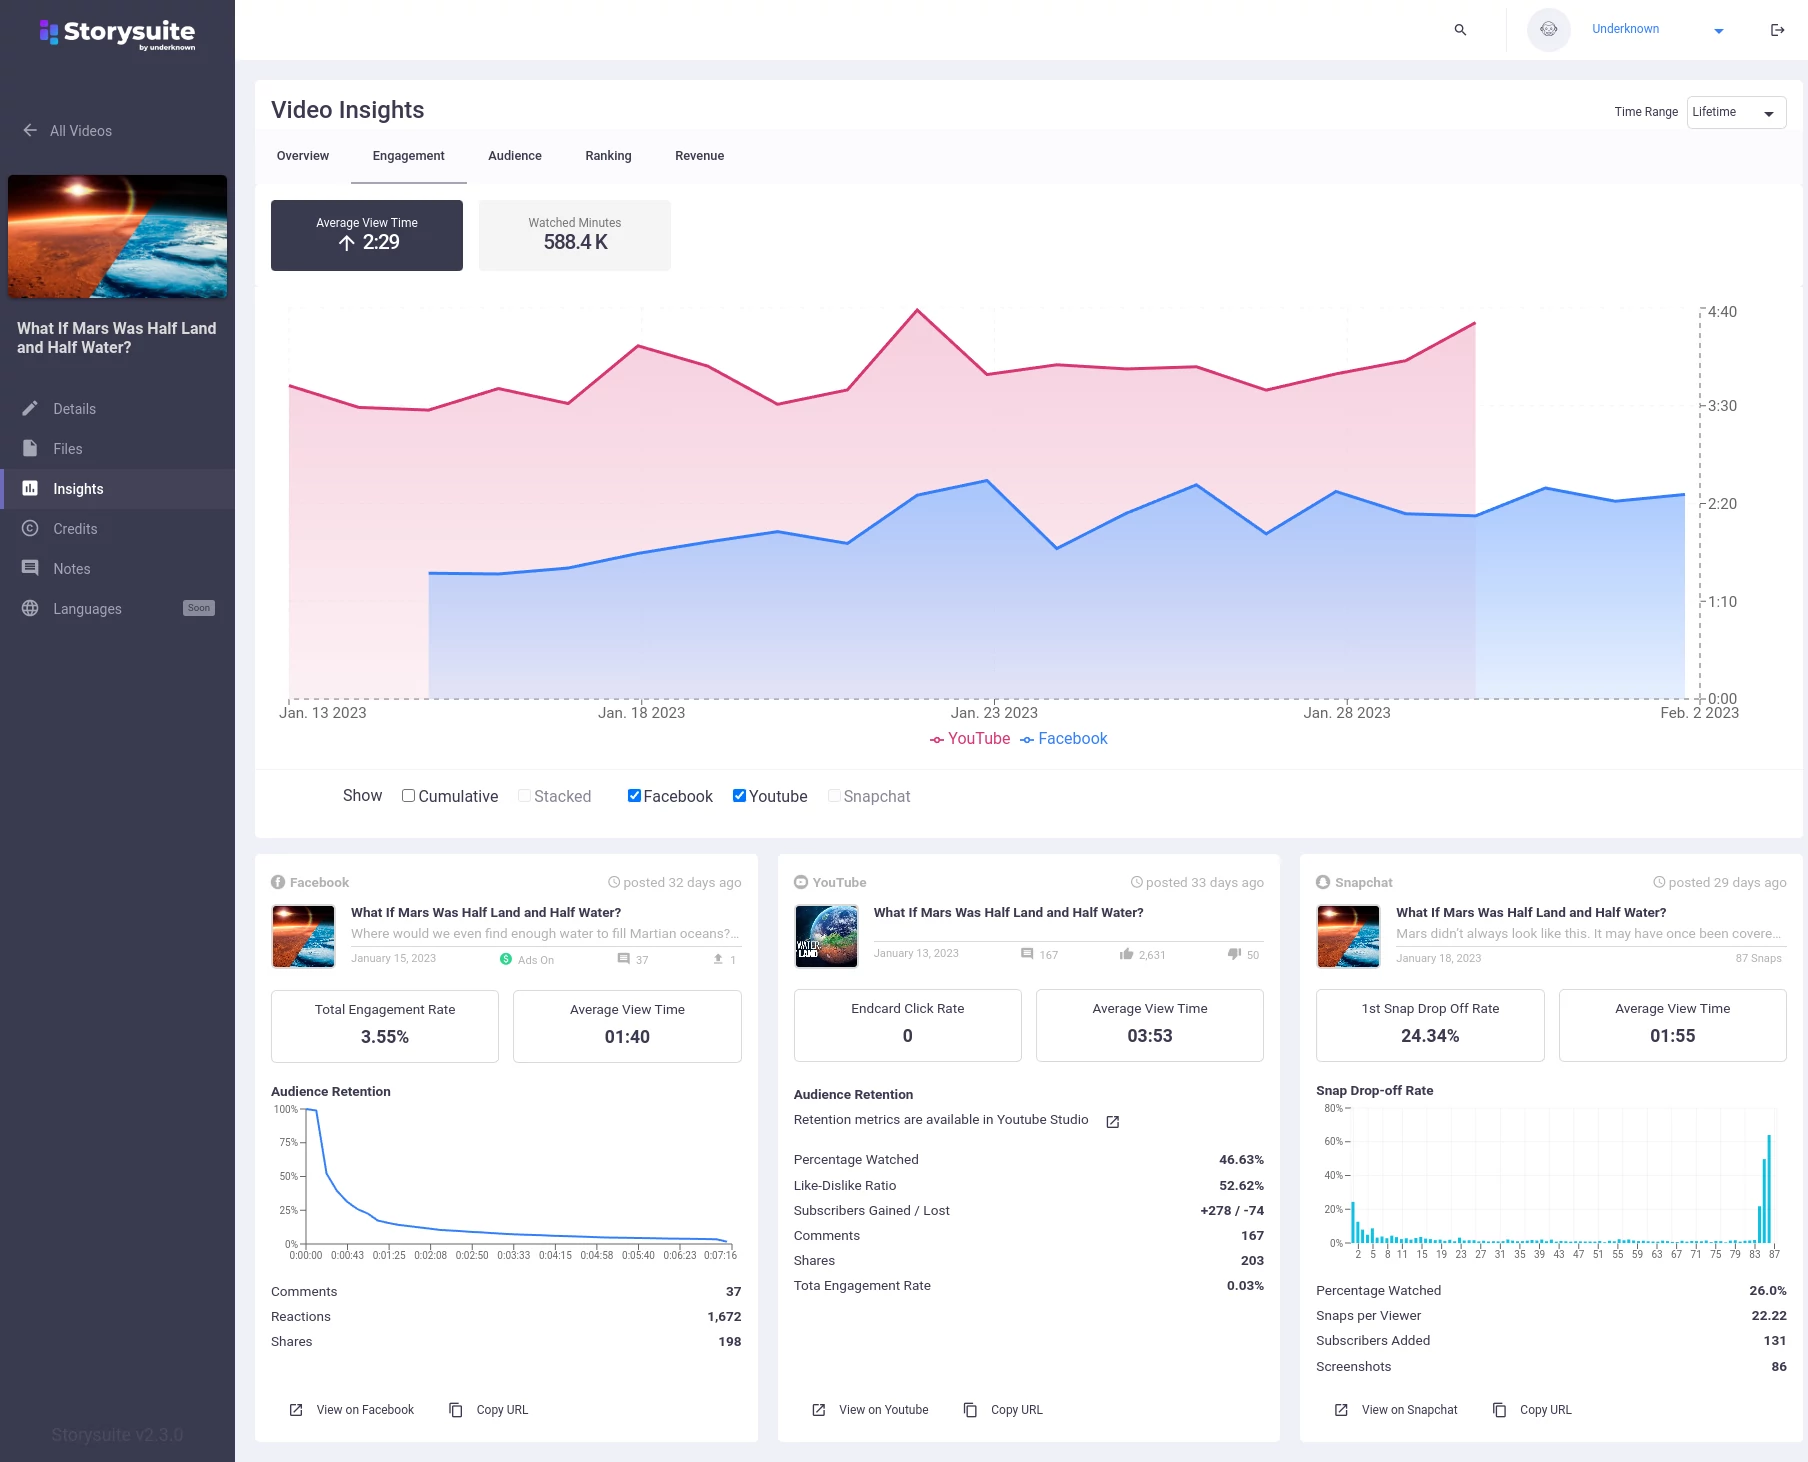Open the Audience tab
Image resolution: width=1808 pixels, height=1462 pixels.
click(515, 156)
